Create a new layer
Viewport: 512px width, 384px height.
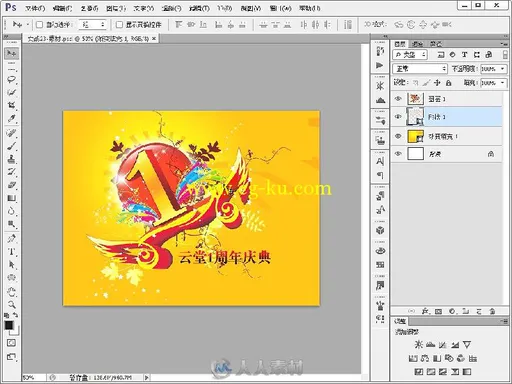tap(479, 311)
